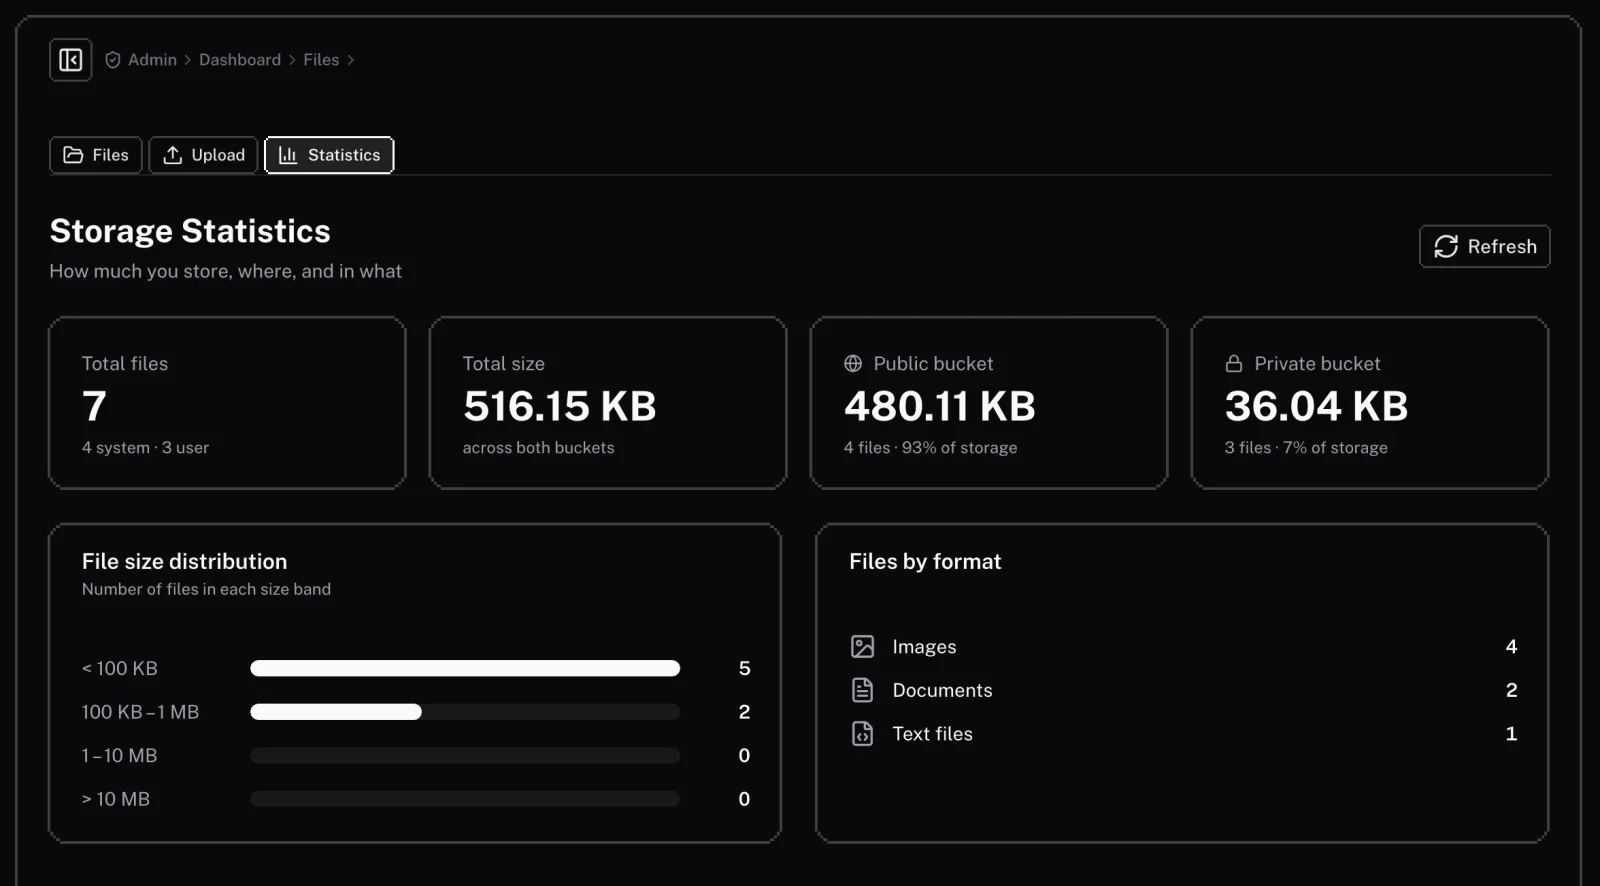This screenshot has width=1600, height=886.
Task: Click the globe icon beside Public bucket
Action: point(853,364)
